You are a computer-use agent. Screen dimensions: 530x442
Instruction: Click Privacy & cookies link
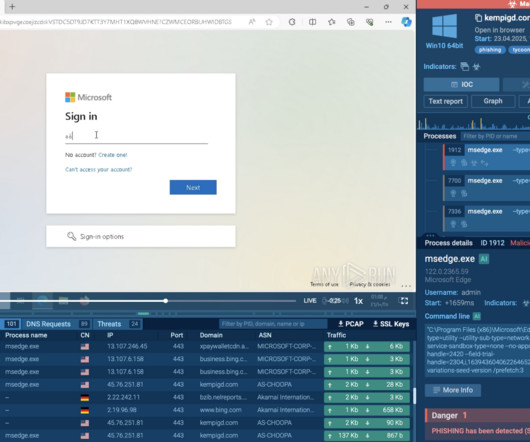tap(370, 284)
